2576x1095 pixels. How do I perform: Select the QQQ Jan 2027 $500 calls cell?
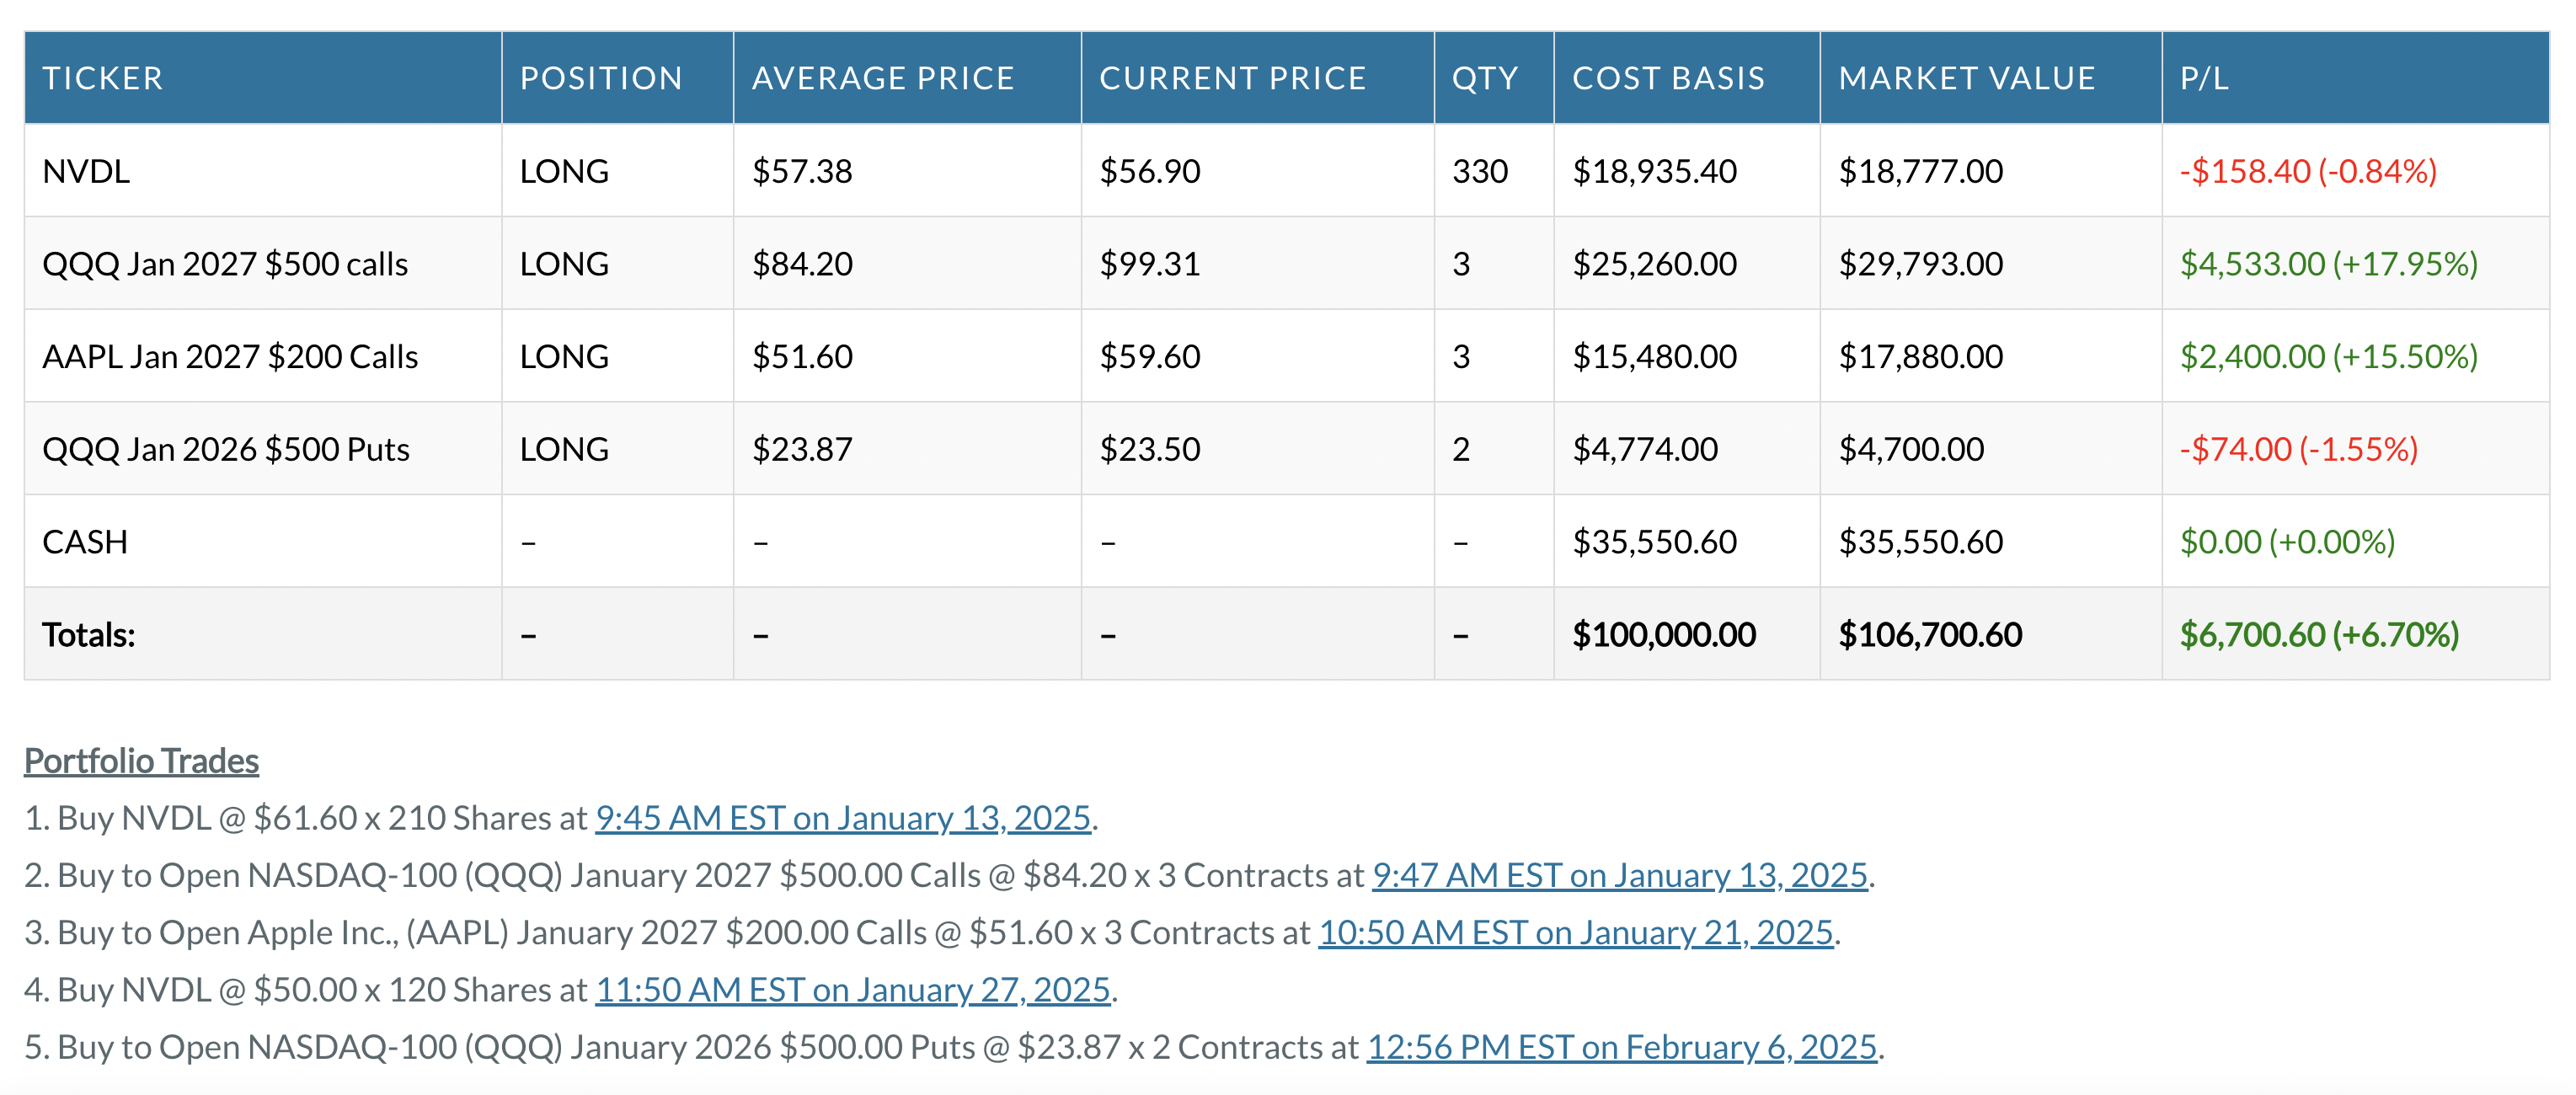pyautogui.click(x=225, y=264)
